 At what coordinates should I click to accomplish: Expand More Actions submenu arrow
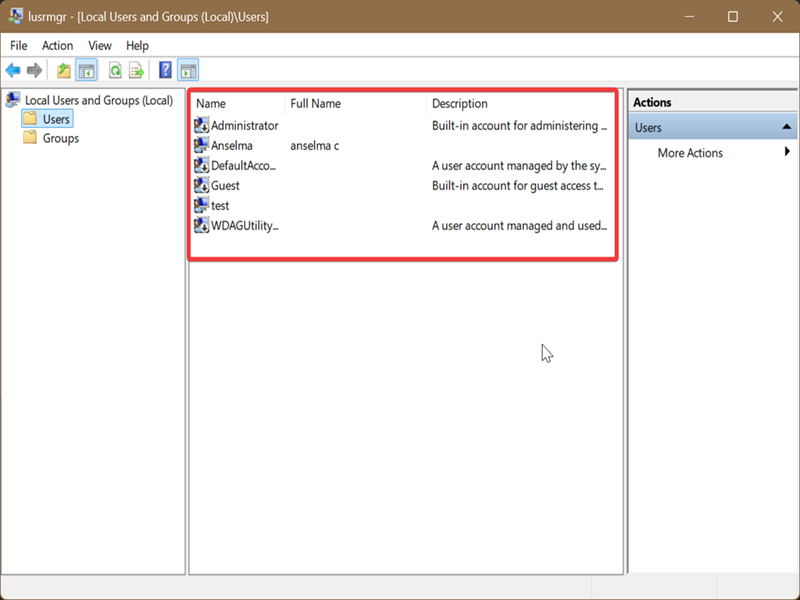coord(787,152)
